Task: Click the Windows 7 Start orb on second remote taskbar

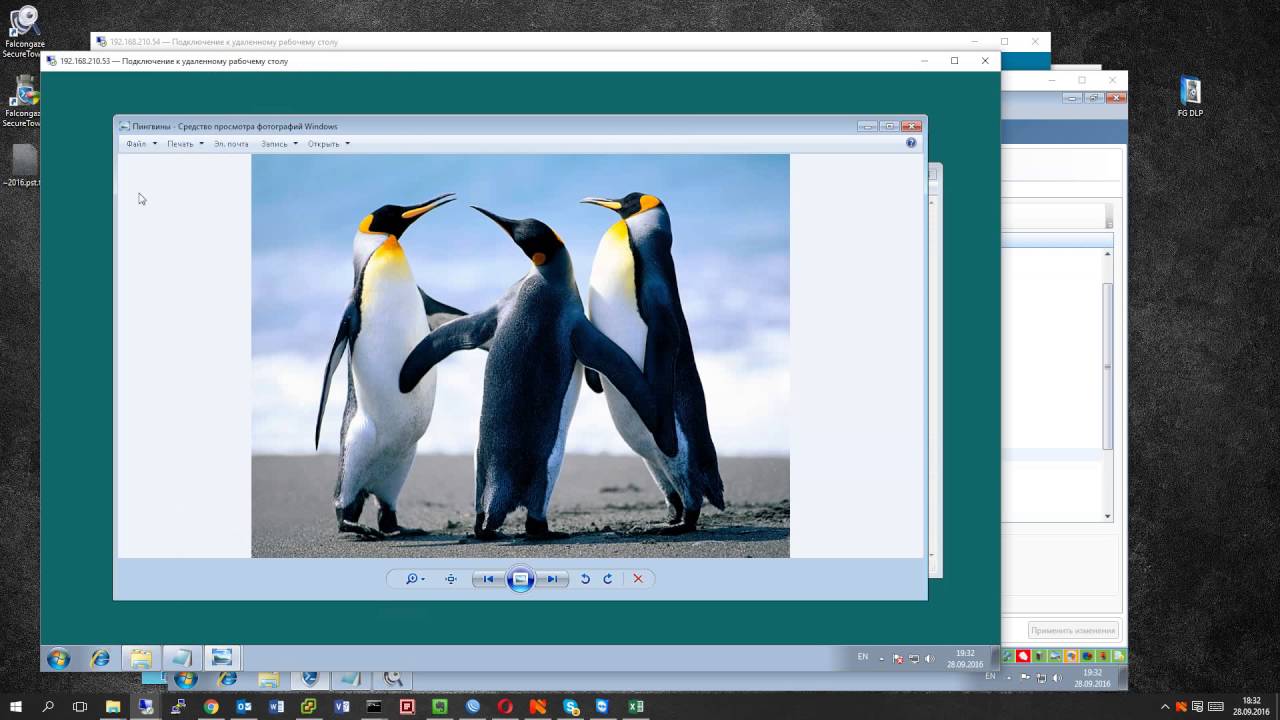Action: tap(185, 680)
